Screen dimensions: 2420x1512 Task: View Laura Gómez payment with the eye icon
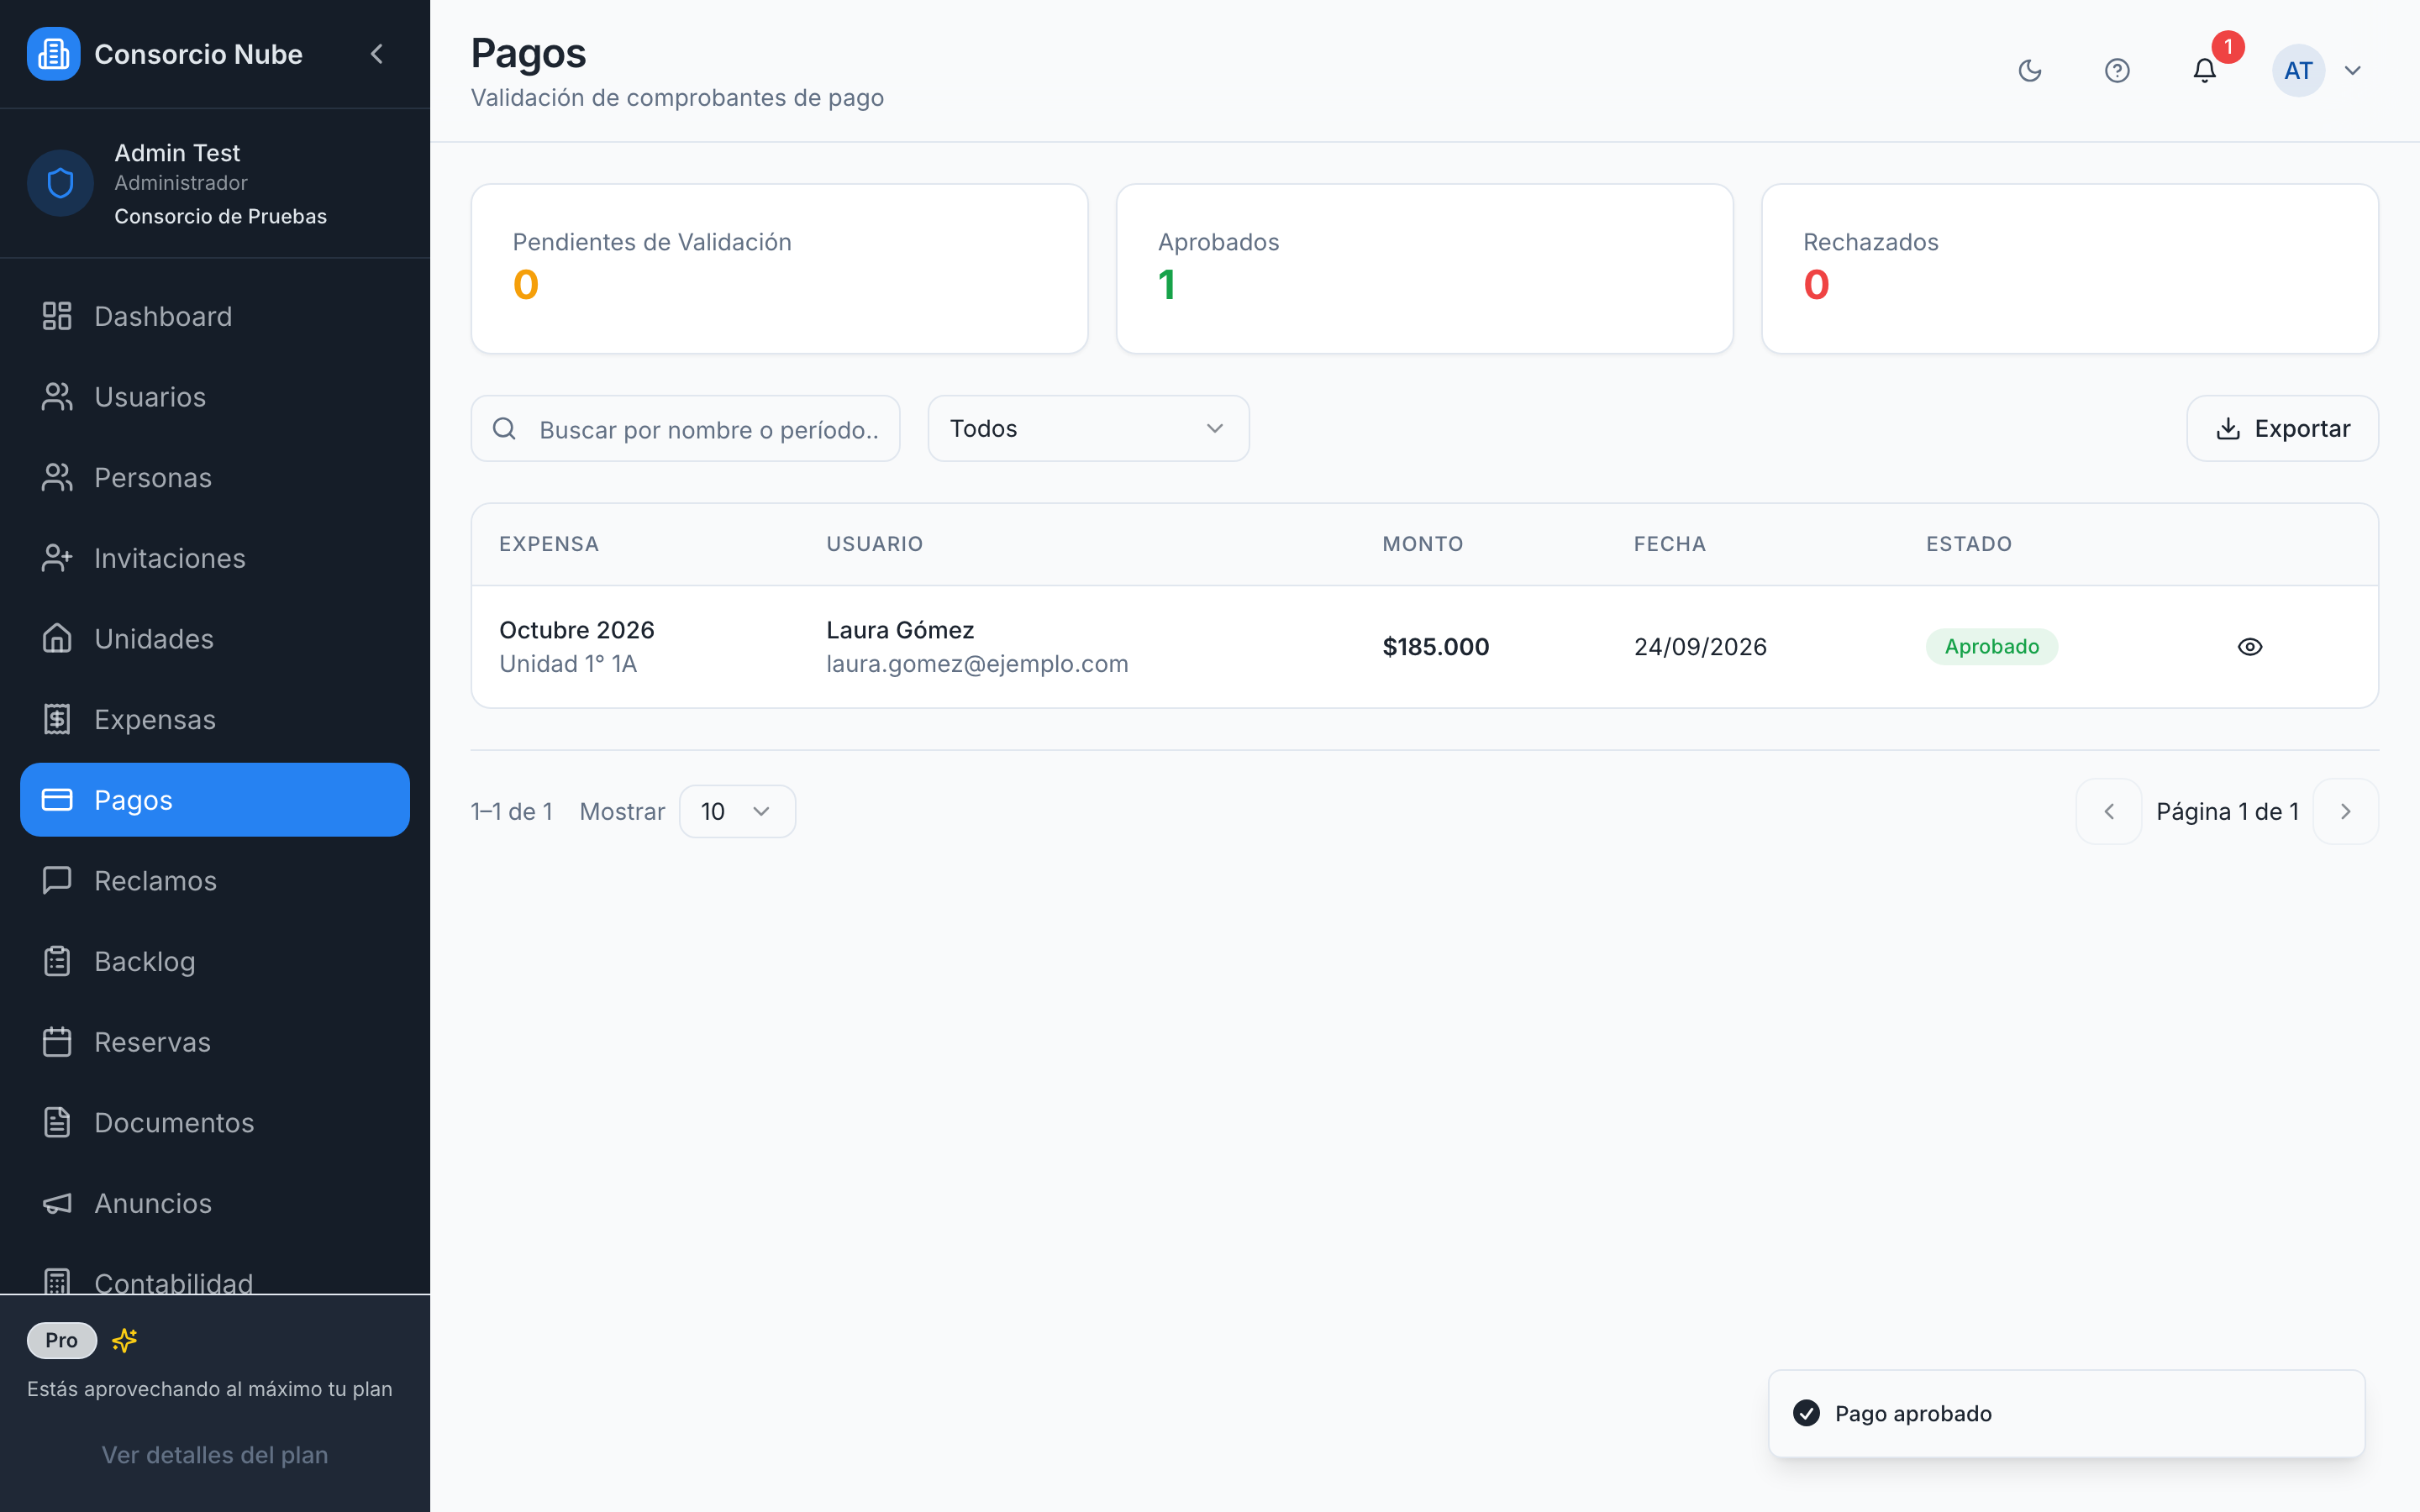2250,647
